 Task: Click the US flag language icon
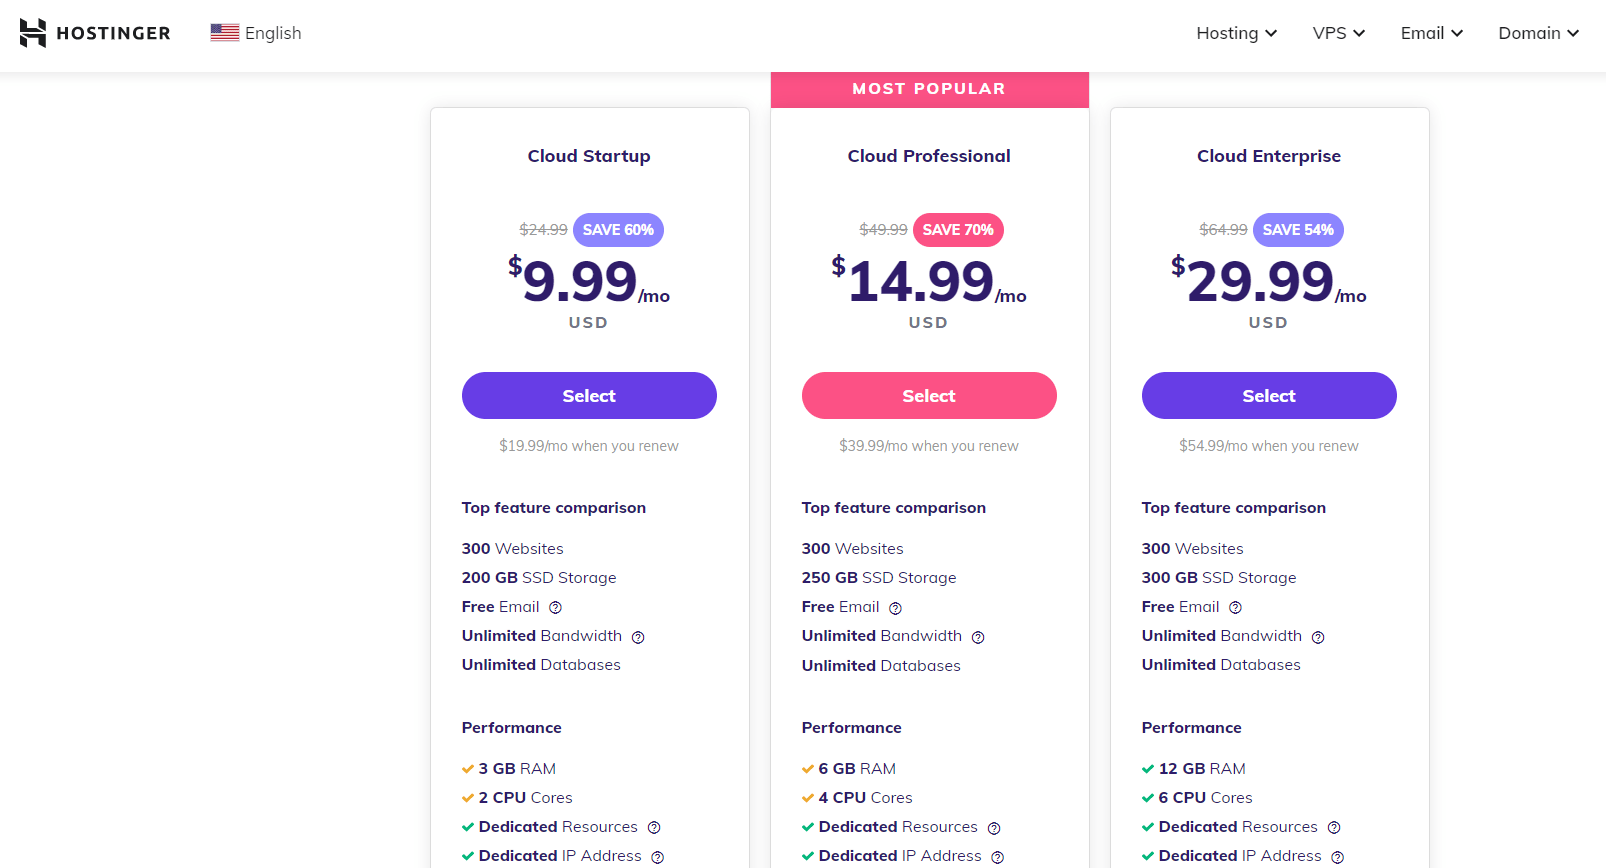click(x=224, y=33)
